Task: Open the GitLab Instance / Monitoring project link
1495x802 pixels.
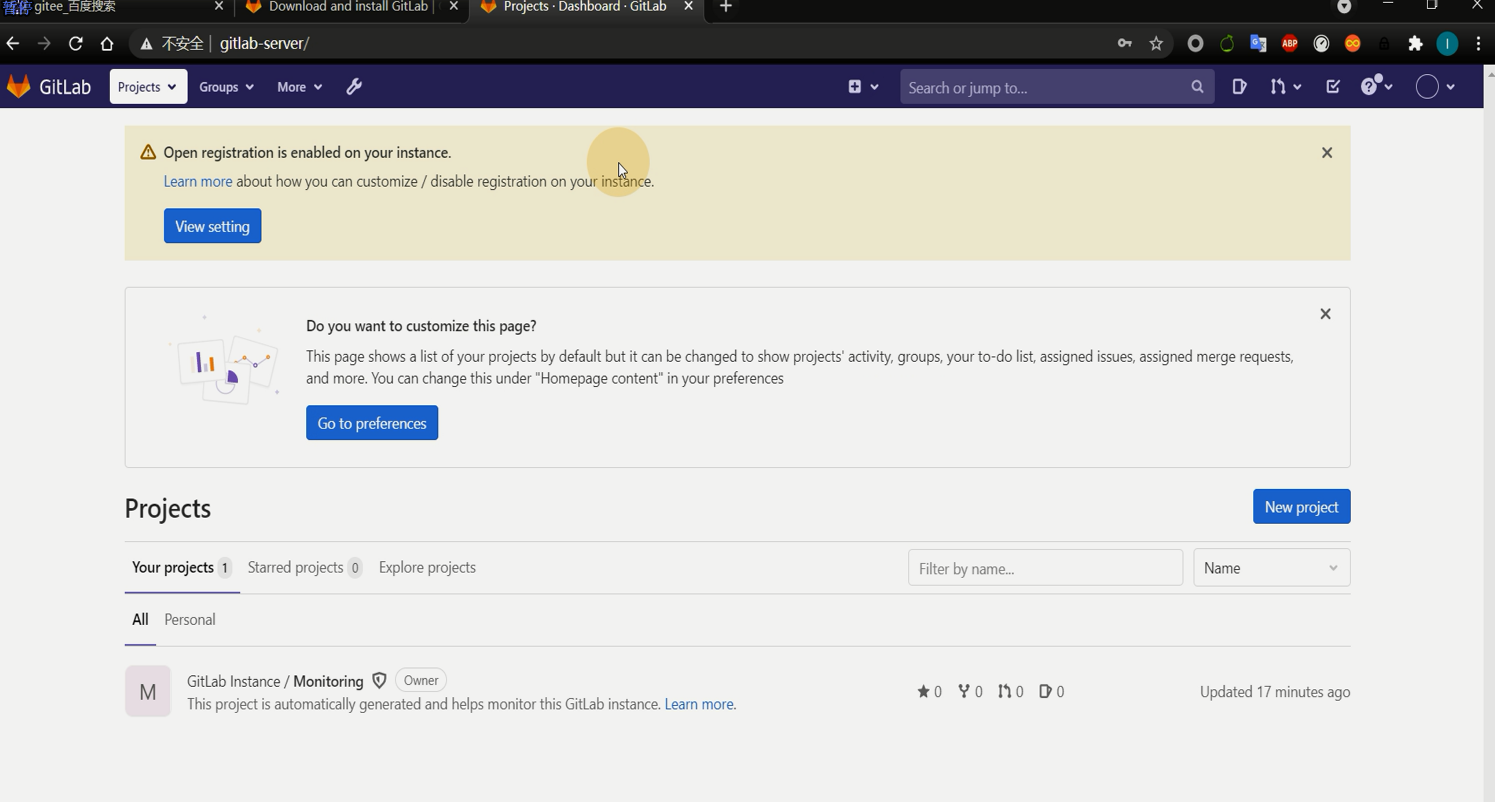Action: pyautogui.click(x=275, y=682)
